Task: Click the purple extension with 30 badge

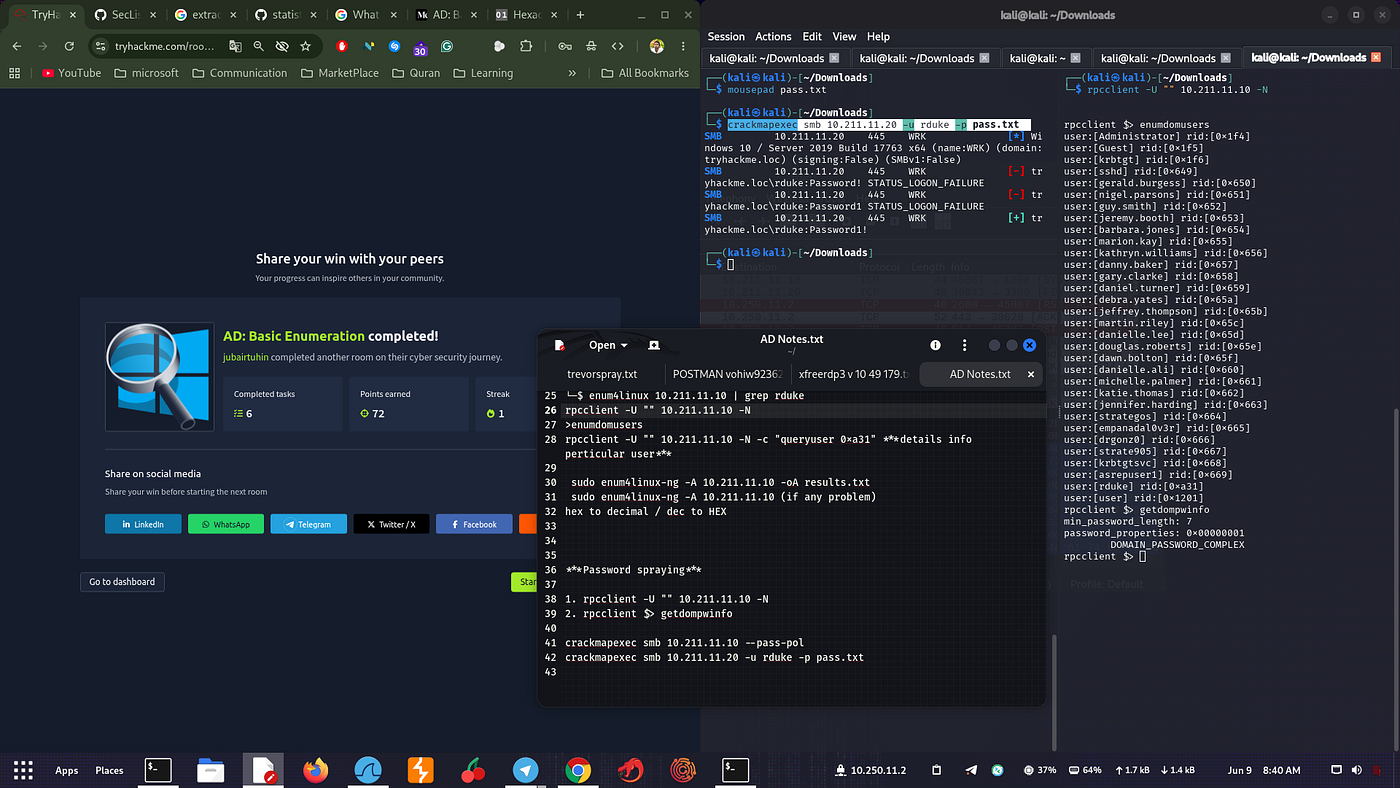Action: click(420, 47)
